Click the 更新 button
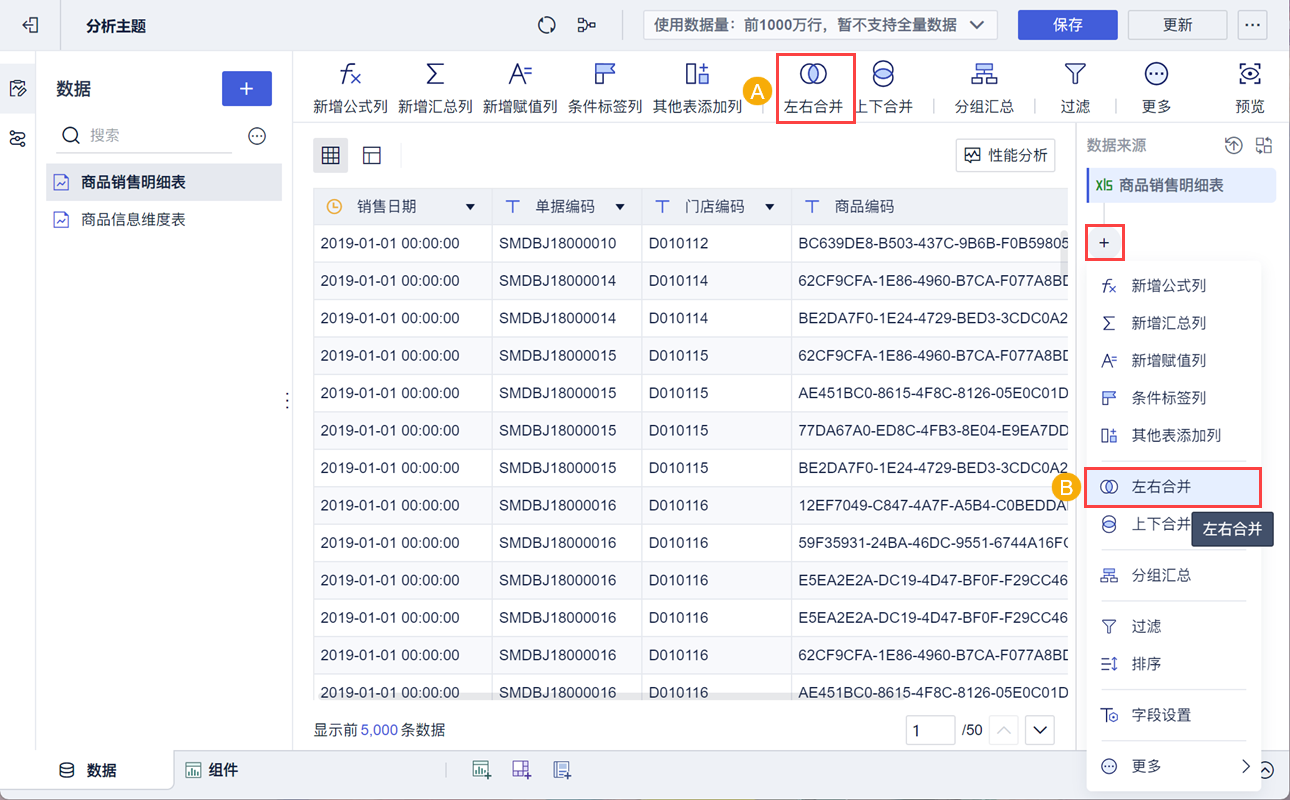Image resolution: width=1290 pixels, height=800 pixels. [1177, 25]
